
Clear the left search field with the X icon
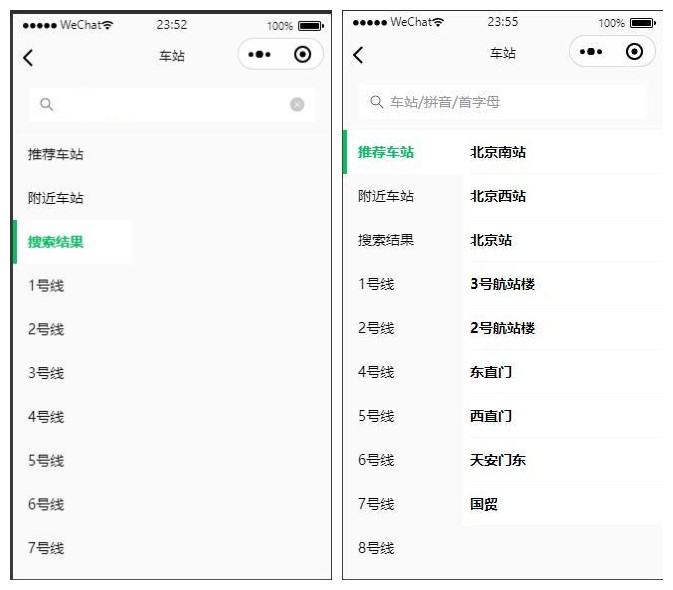click(x=297, y=104)
